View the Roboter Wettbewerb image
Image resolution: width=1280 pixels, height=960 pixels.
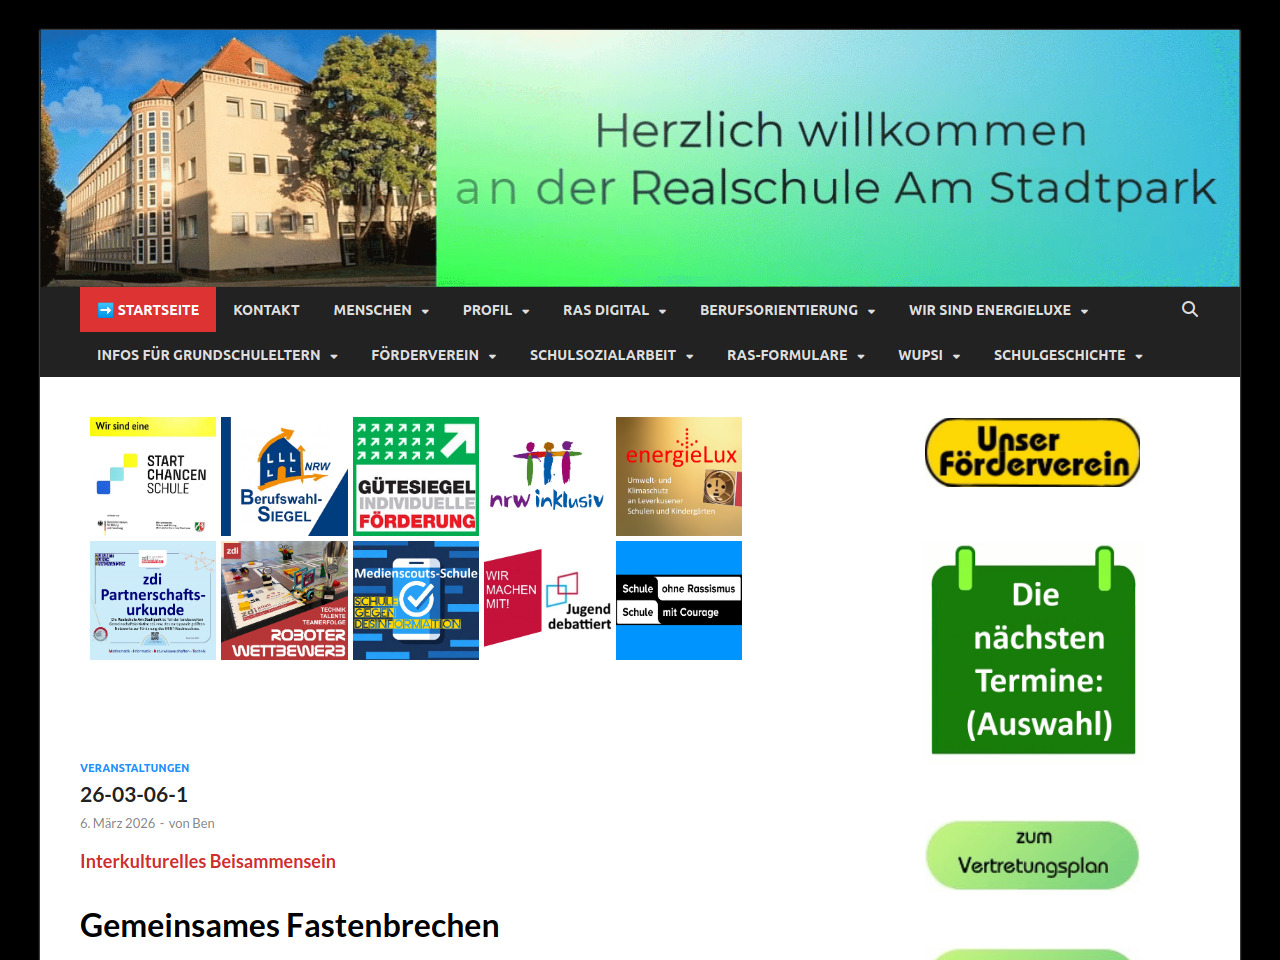pos(285,600)
